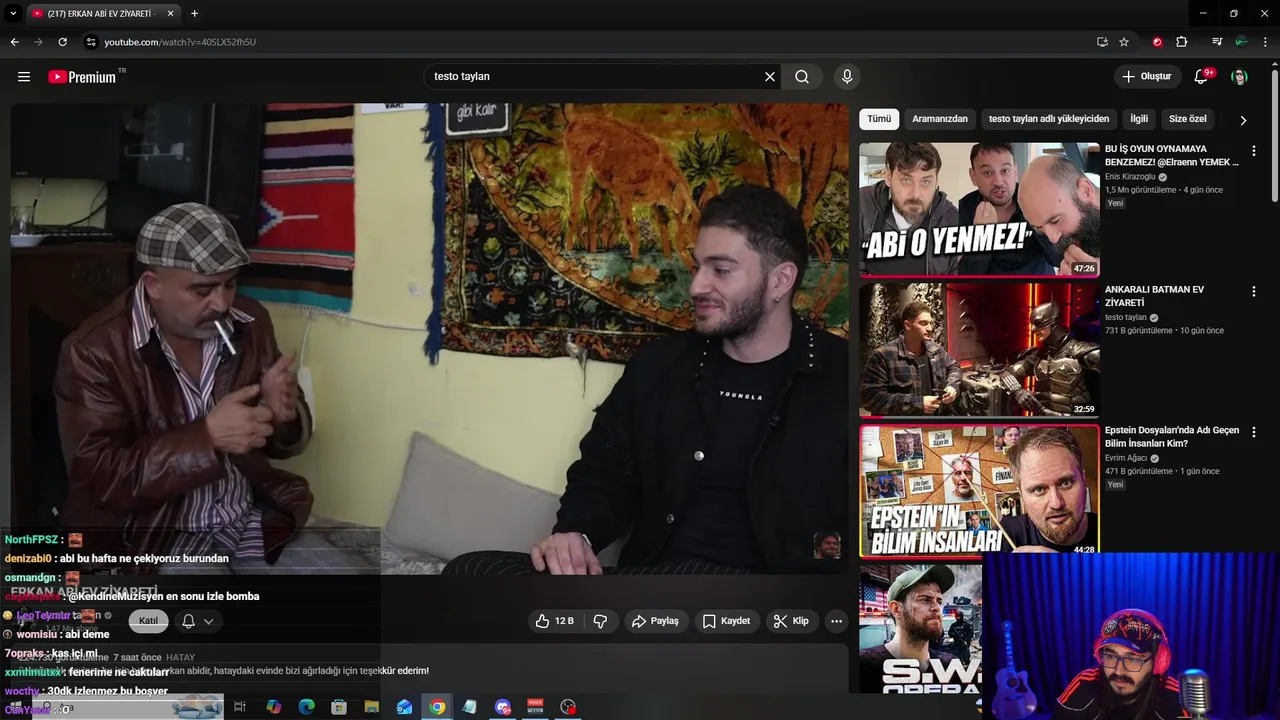Image resolution: width=1280 pixels, height=720 pixels.
Task: Start voice search with the microphone
Action: point(847,77)
